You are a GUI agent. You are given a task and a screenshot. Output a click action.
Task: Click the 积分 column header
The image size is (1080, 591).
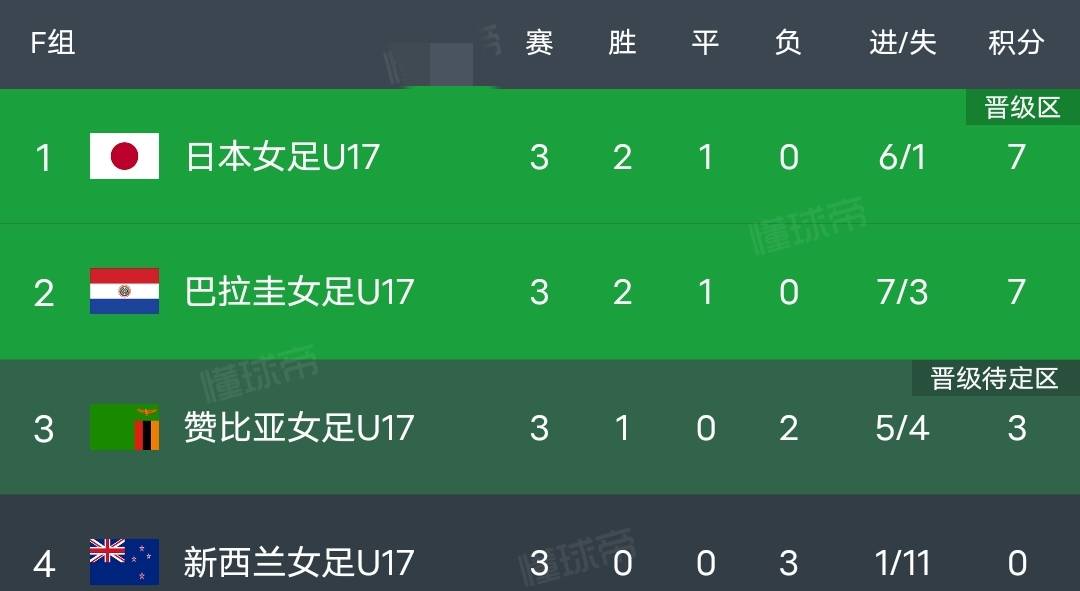point(1016,43)
